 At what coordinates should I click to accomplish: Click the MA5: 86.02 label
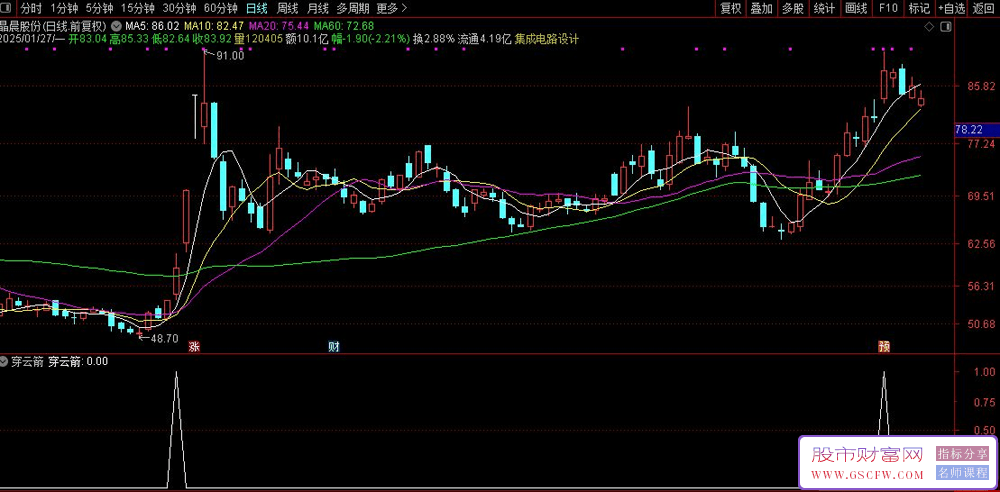[152, 27]
